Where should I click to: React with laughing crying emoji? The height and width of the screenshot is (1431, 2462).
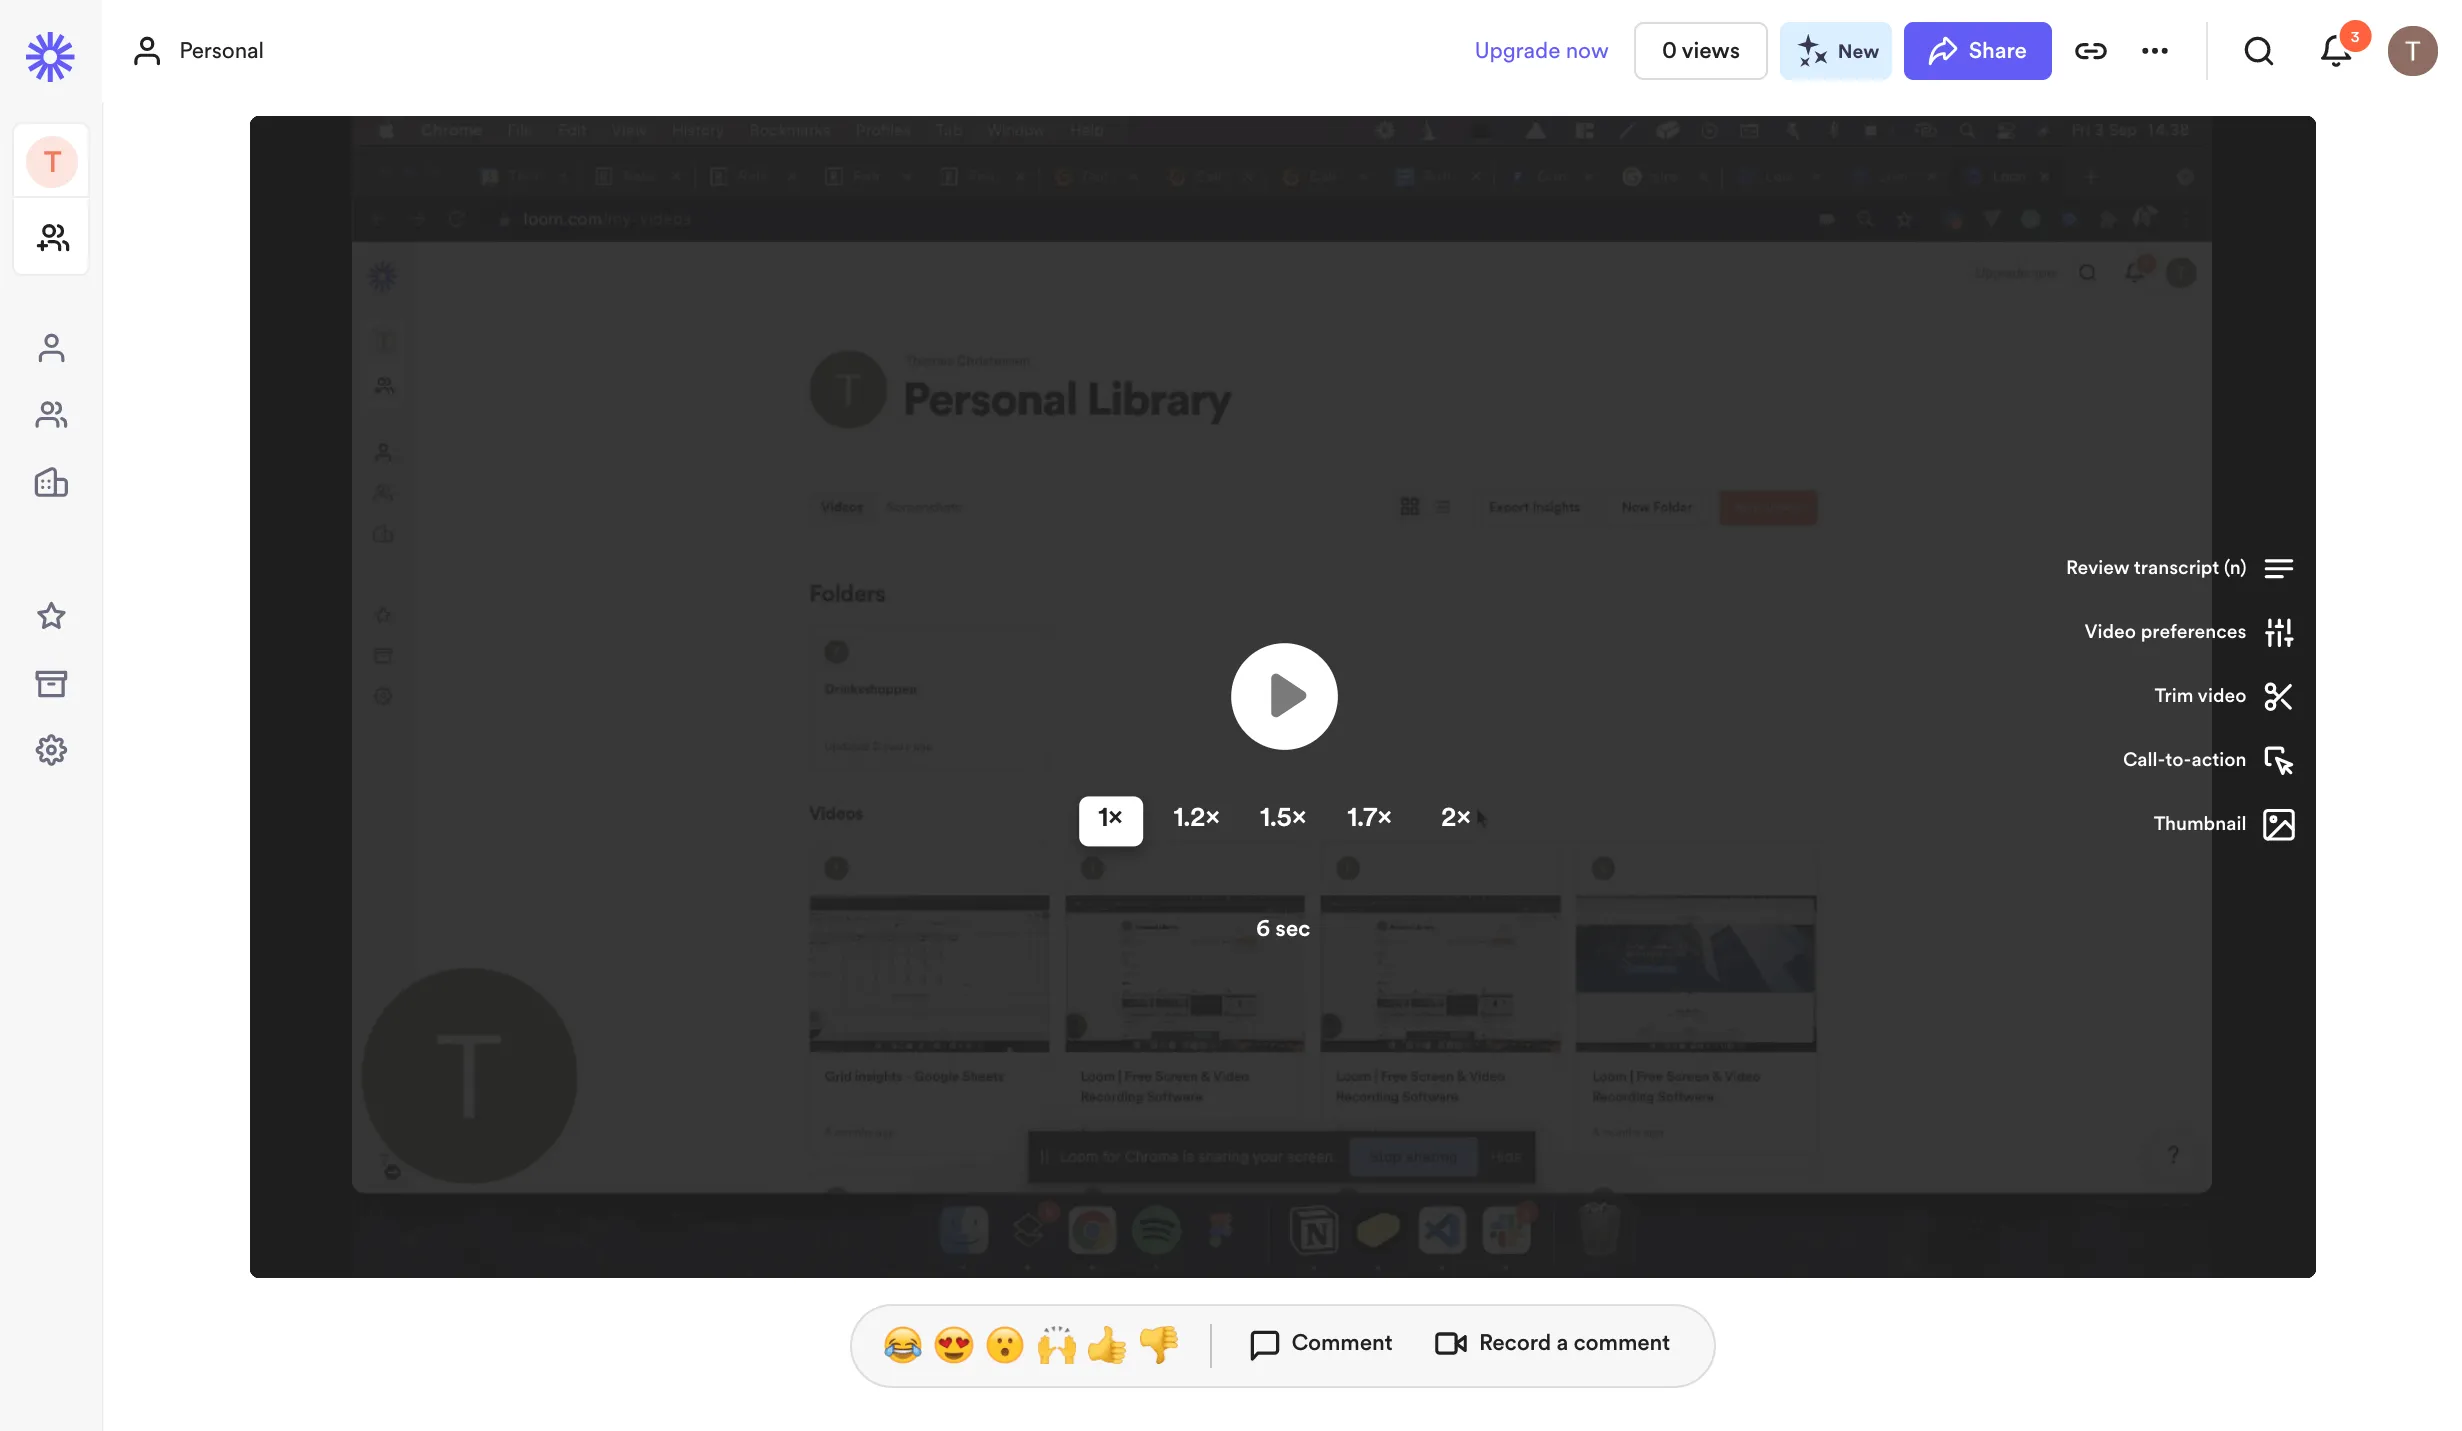click(902, 1345)
